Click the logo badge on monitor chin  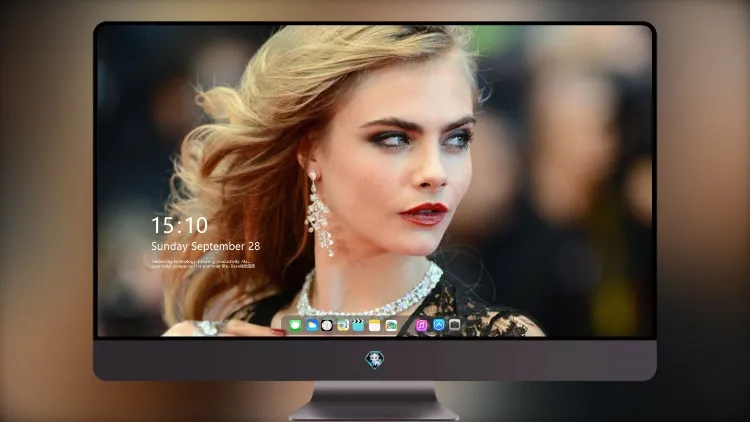(375, 360)
